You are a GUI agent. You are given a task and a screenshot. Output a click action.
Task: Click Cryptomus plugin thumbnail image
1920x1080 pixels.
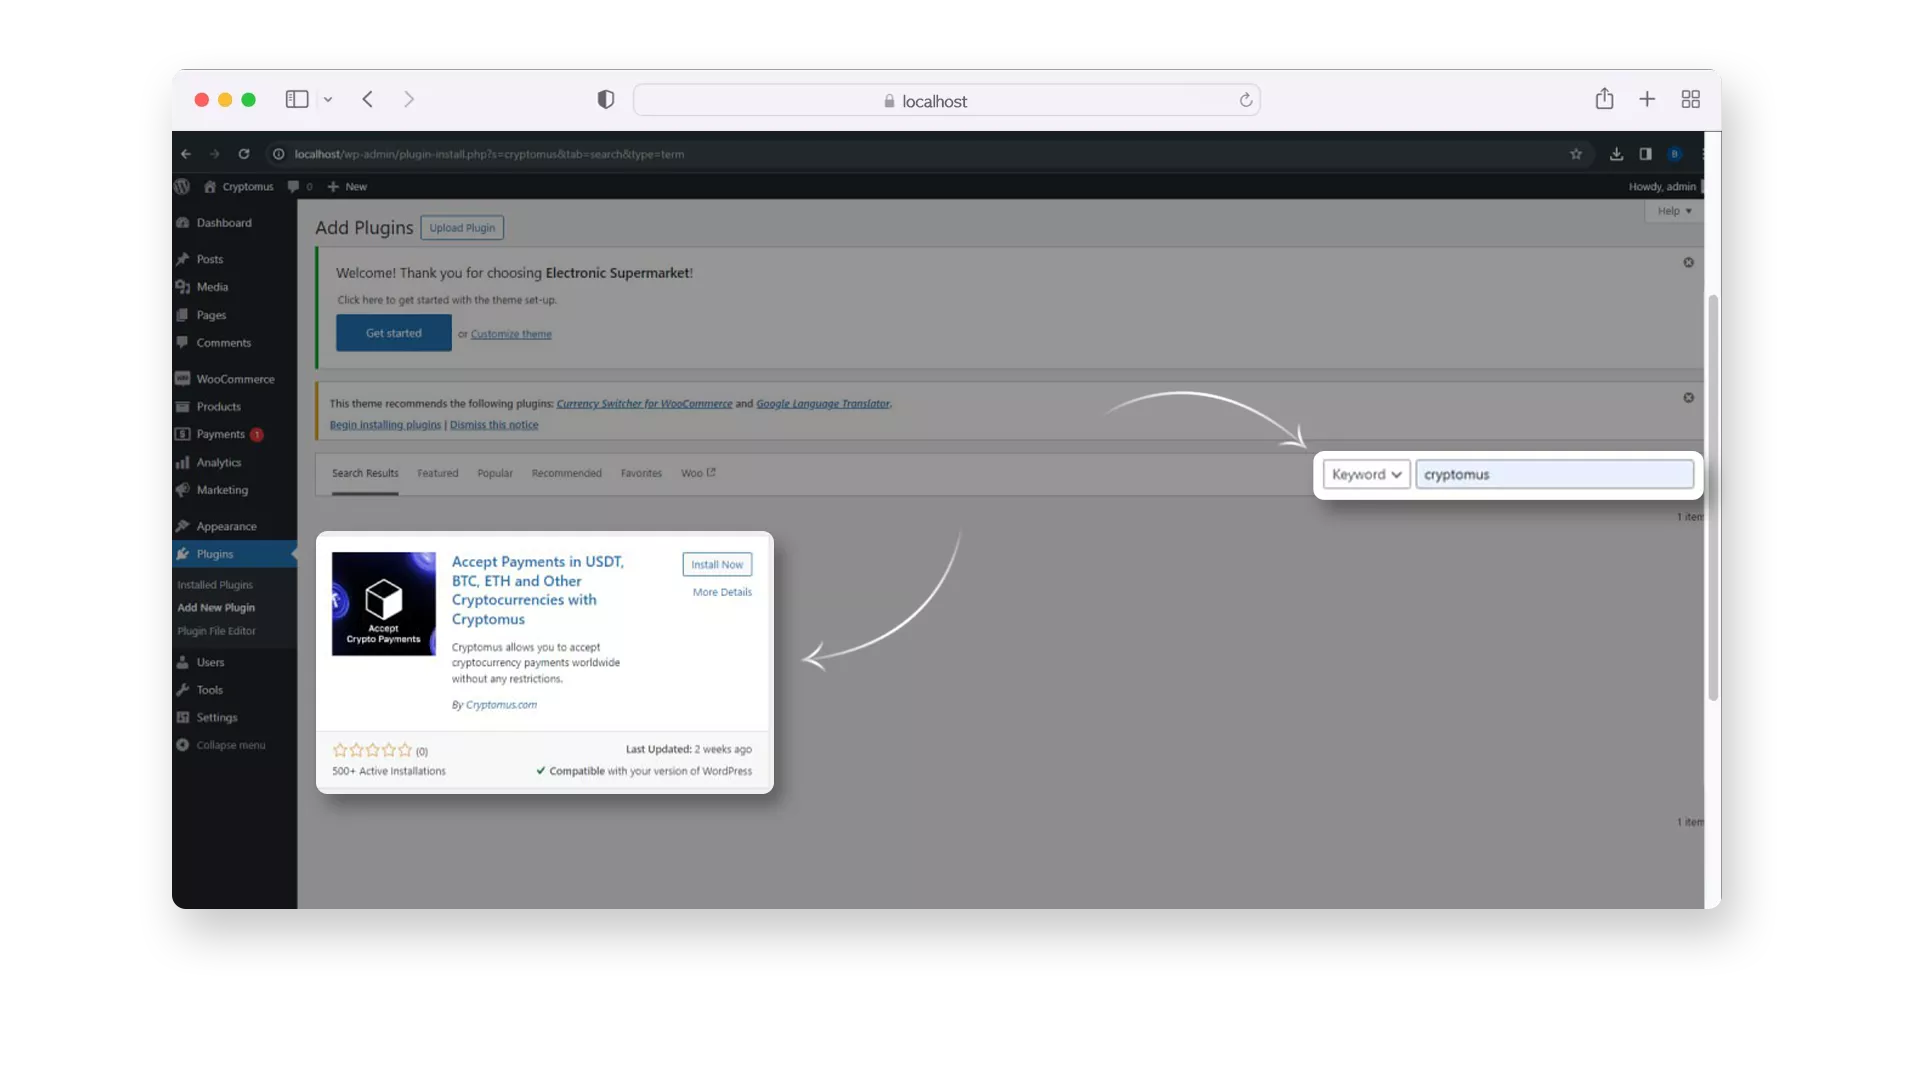(x=384, y=604)
